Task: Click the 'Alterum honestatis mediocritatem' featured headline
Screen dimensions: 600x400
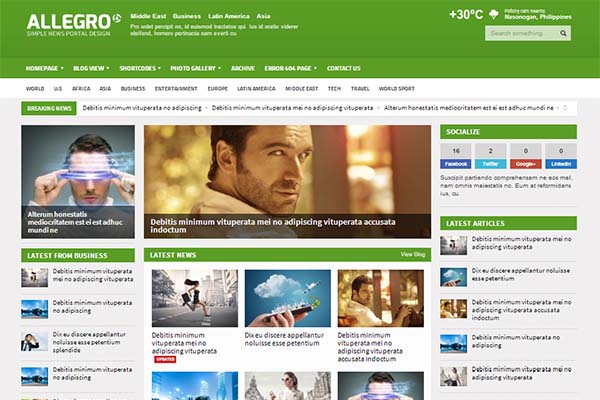Action: pyautogui.click(x=75, y=222)
